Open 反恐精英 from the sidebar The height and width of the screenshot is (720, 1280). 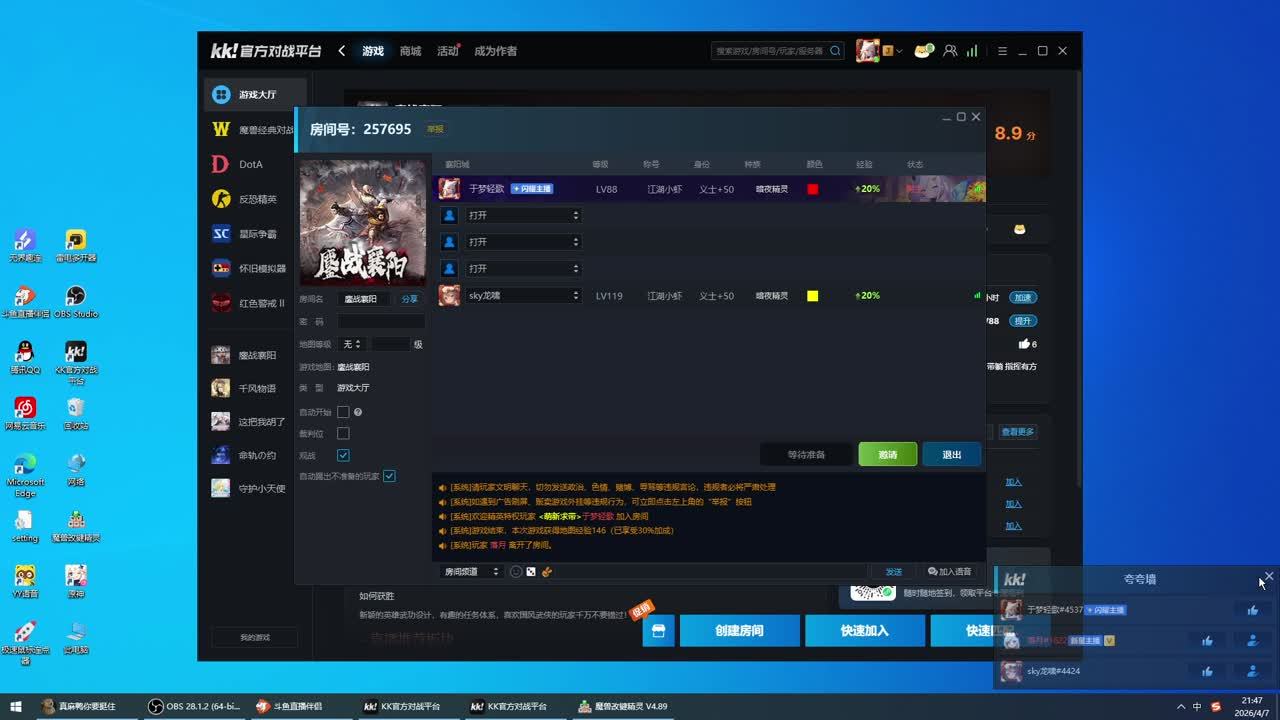coord(250,199)
